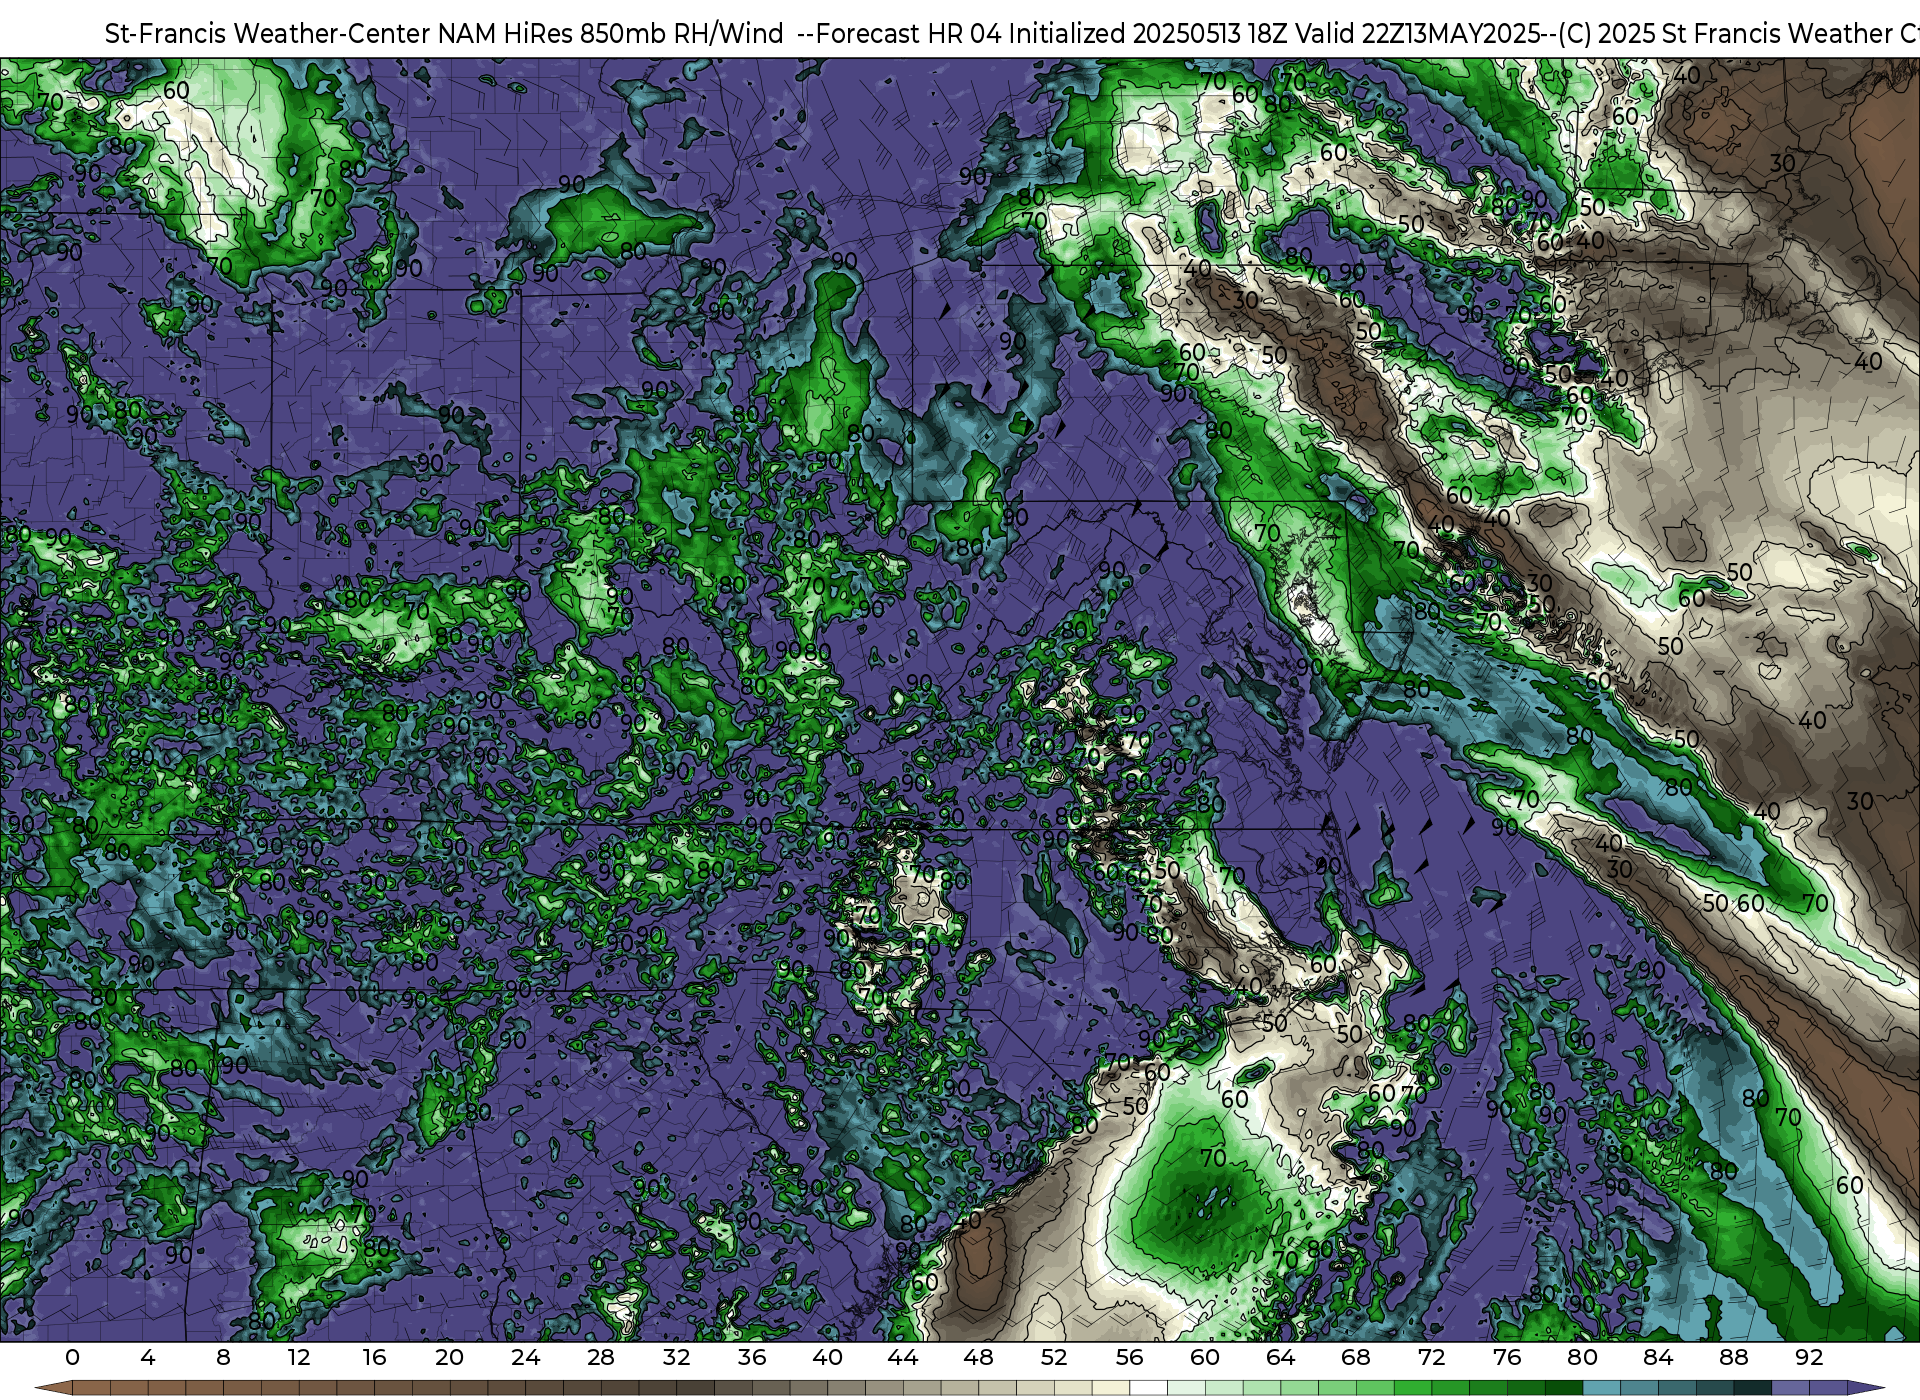Click the colorbar tick label '88'
The width and height of the screenshot is (1920, 1400).
coord(1733,1357)
